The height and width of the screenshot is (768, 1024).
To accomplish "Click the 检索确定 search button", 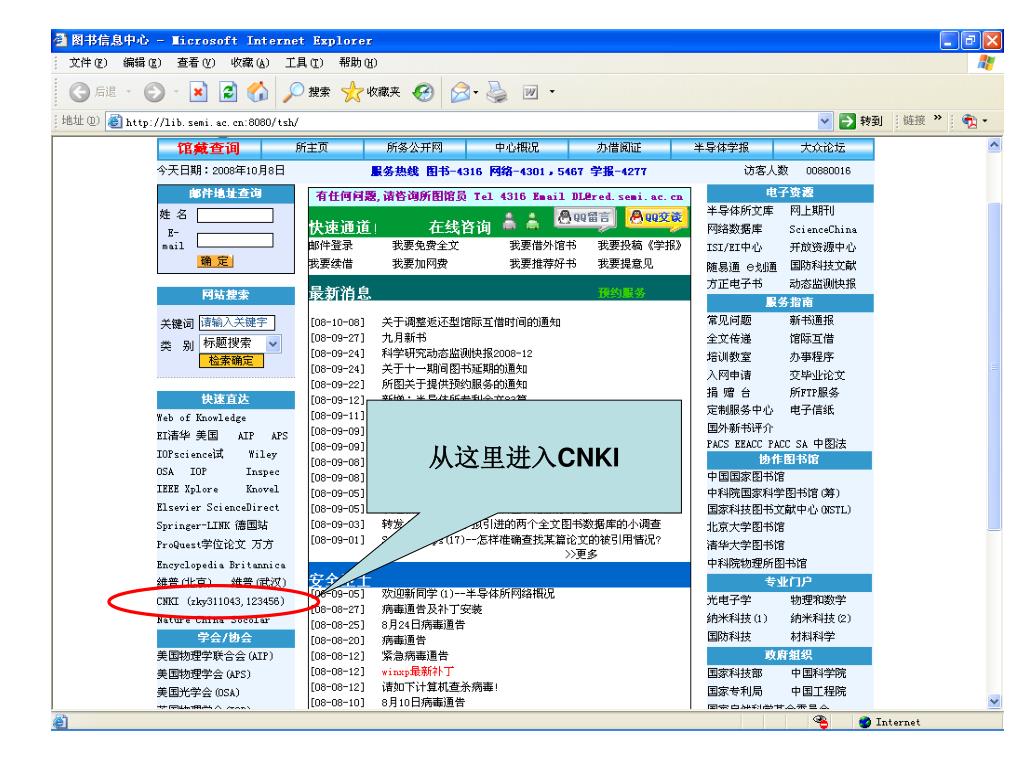I will point(231,360).
